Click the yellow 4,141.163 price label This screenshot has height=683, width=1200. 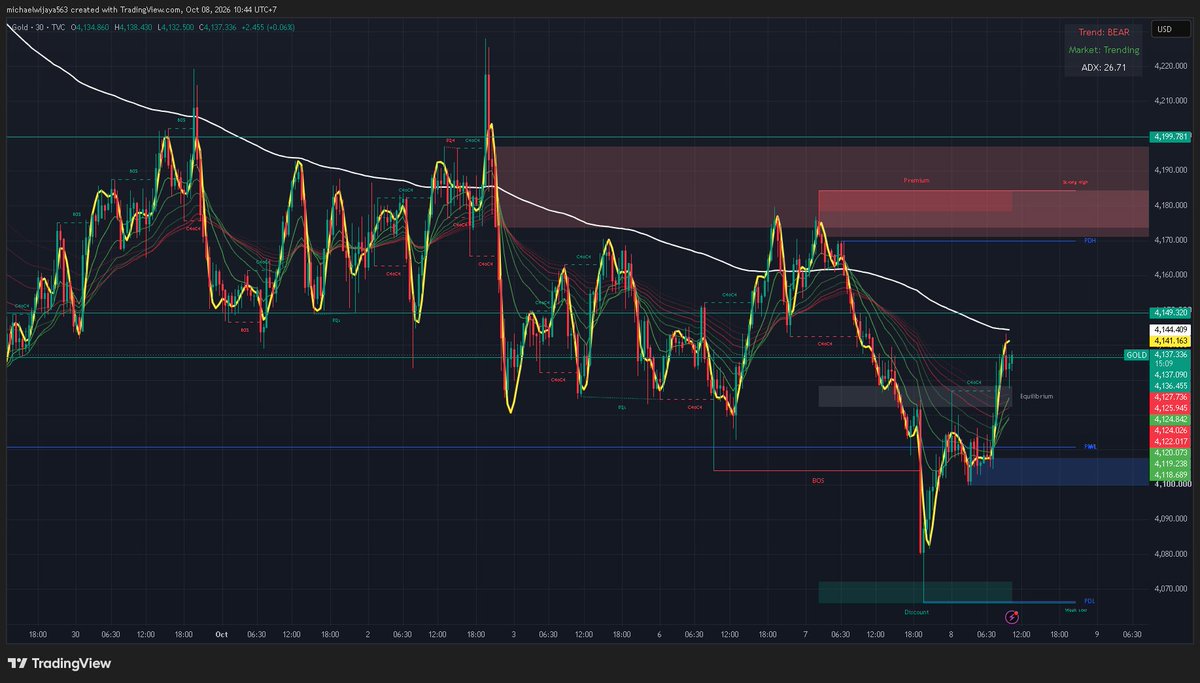(1170, 341)
